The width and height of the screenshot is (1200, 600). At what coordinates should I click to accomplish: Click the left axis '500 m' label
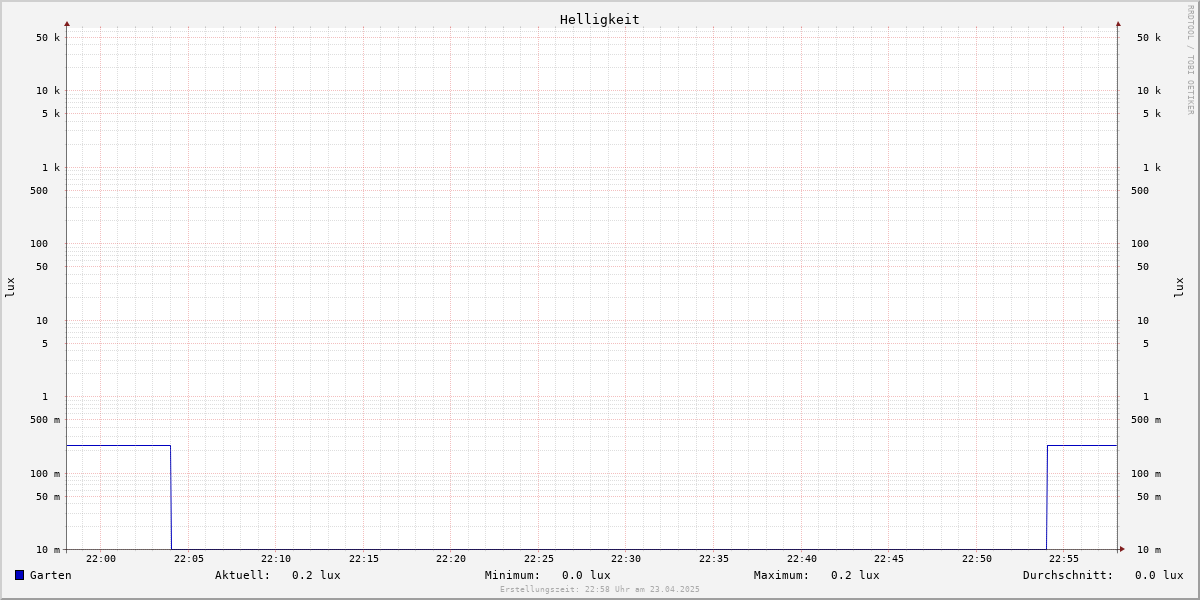tap(45, 420)
